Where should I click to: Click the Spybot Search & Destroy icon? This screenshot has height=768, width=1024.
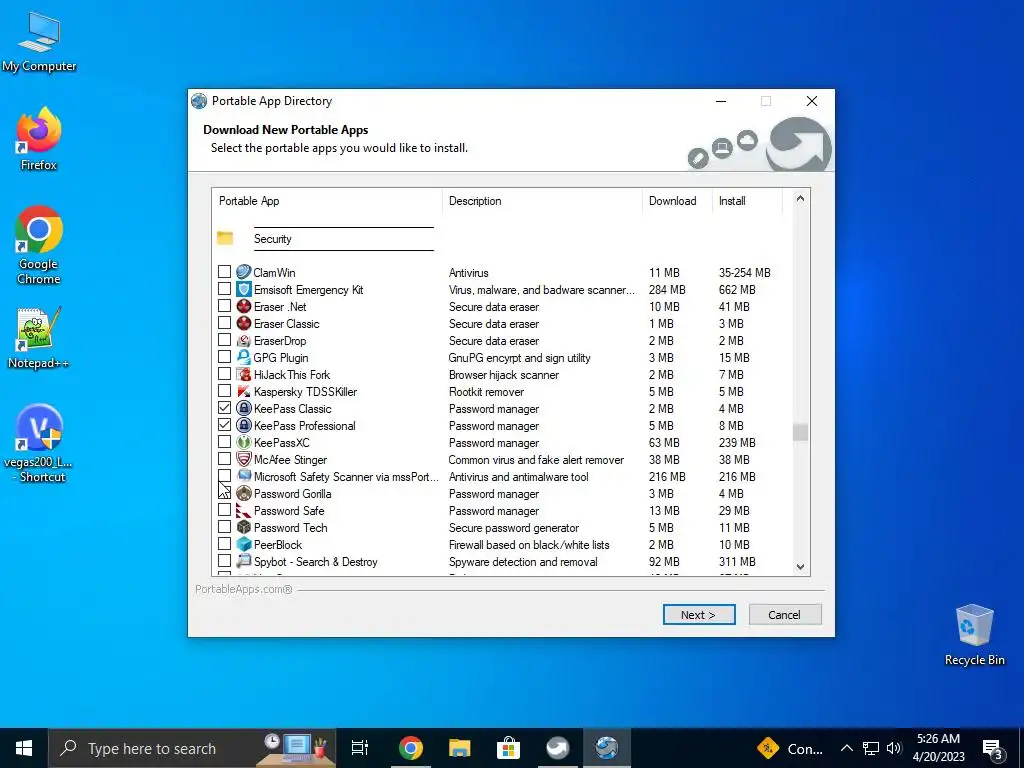tap(244, 560)
